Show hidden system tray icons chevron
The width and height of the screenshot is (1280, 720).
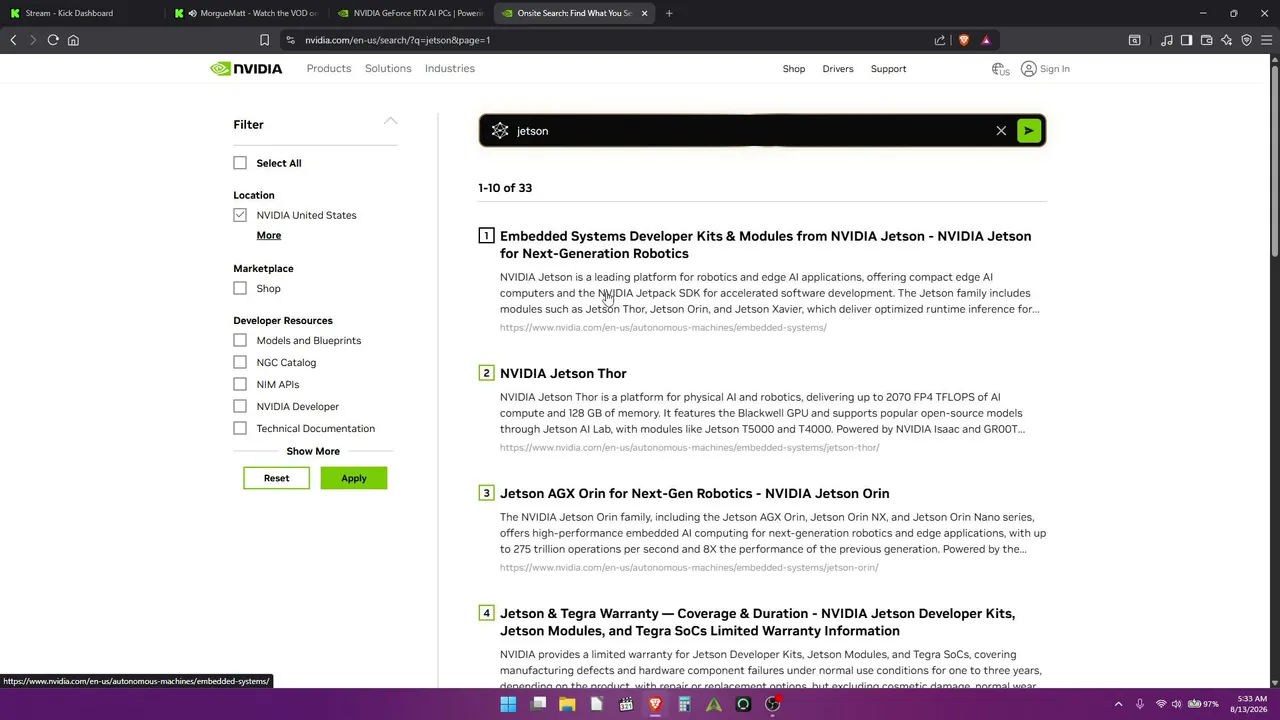(1118, 704)
